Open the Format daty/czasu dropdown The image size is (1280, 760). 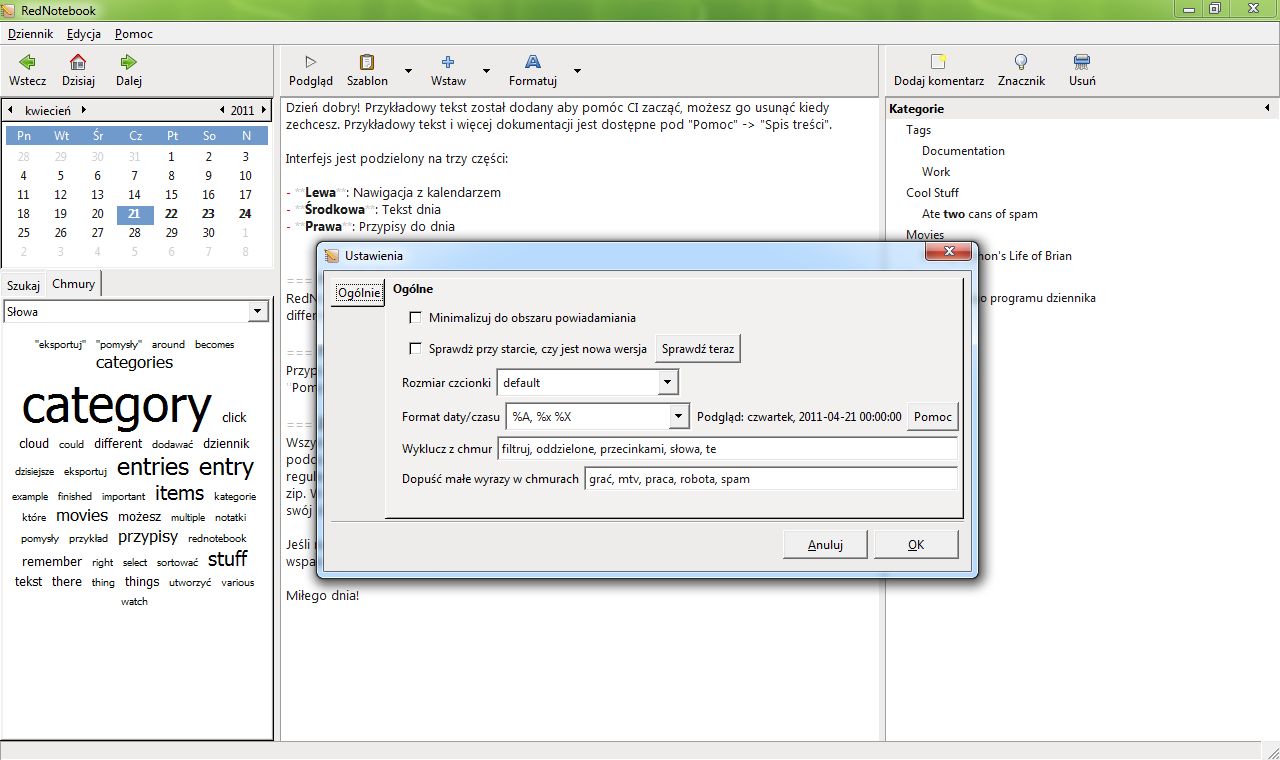pyautogui.click(x=679, y=416)
